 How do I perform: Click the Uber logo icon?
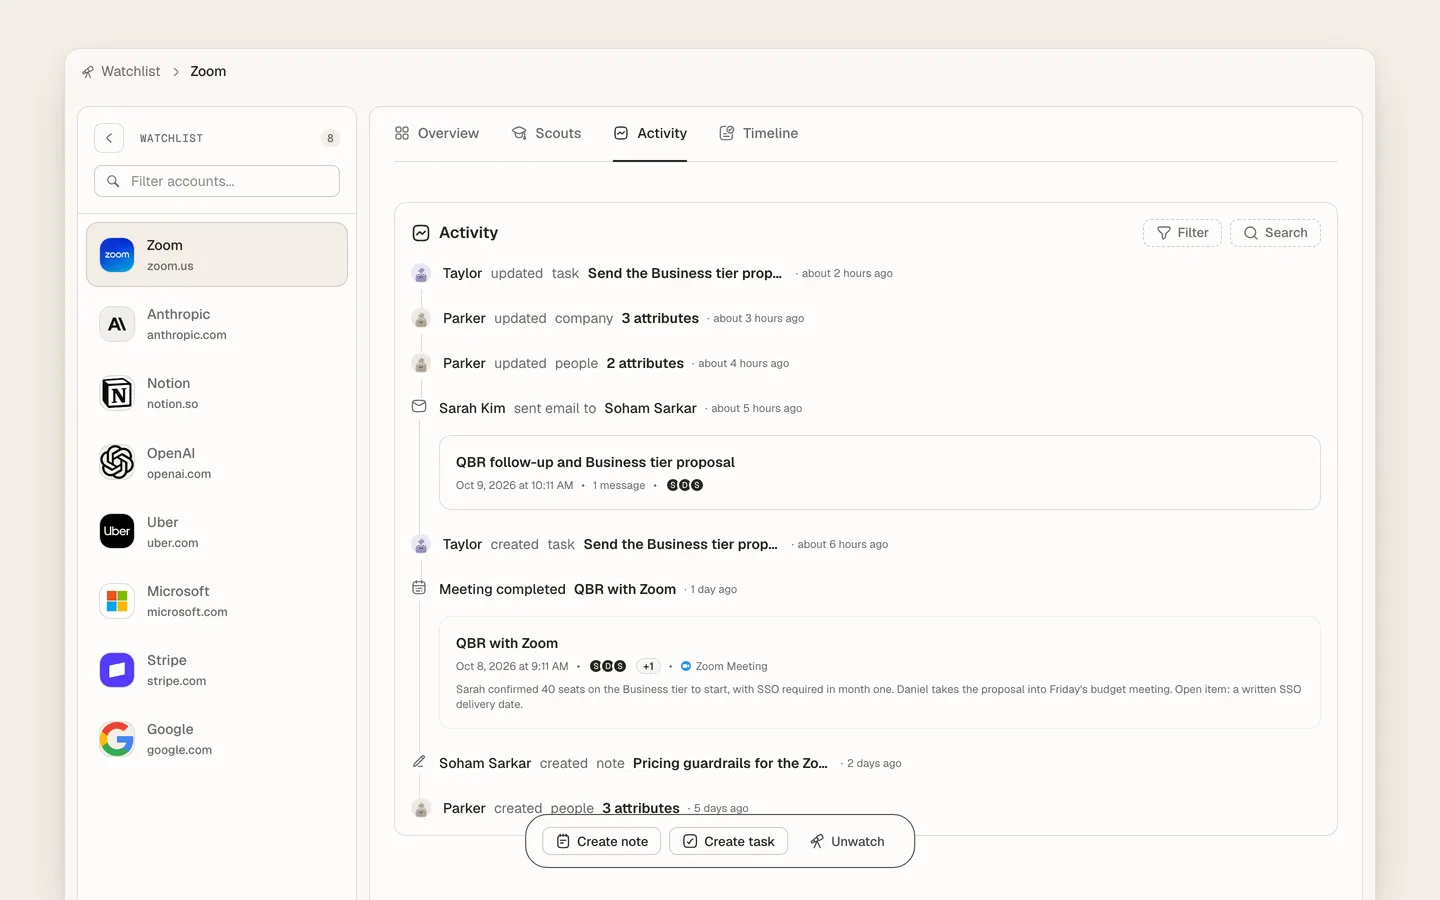pos(117,531)
